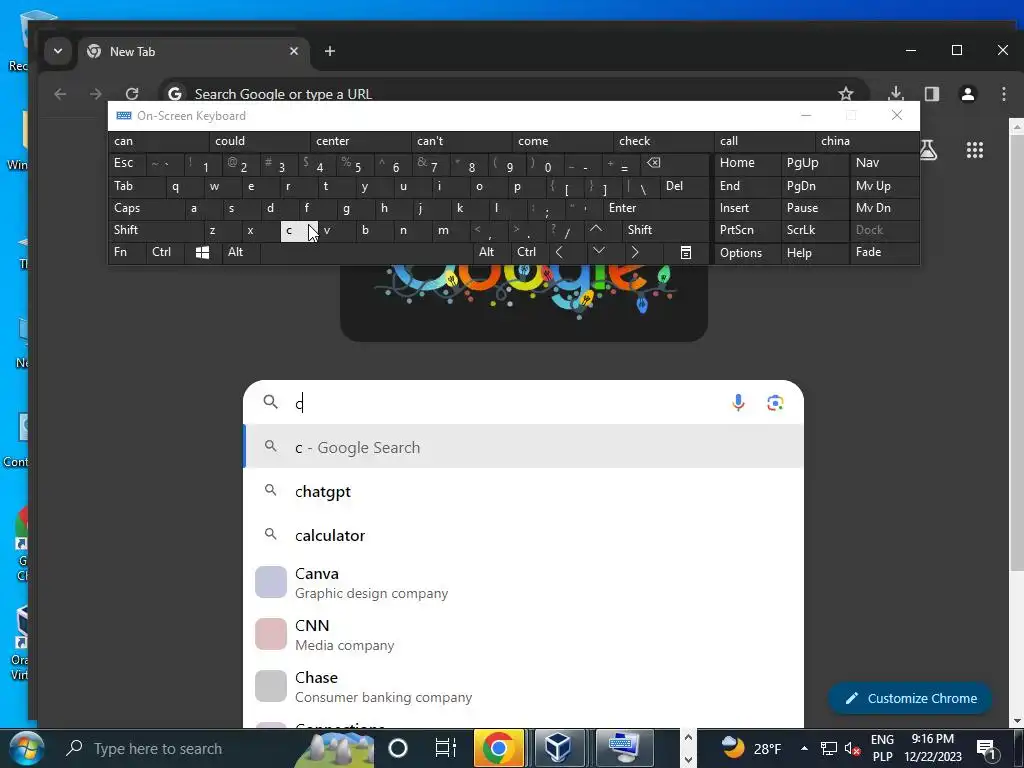Viewport: 1024px width, 768px height.
Task: Open Task View on the taskbar
Action: (x=445, y=748)
